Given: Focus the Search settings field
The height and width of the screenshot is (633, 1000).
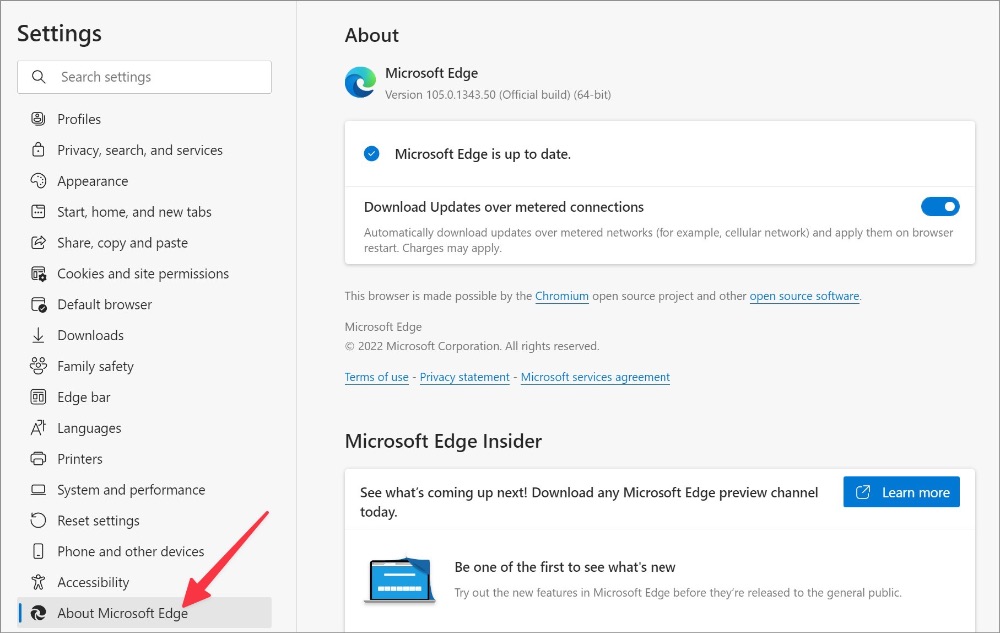Looking at the screenshot, I should 144,76.
